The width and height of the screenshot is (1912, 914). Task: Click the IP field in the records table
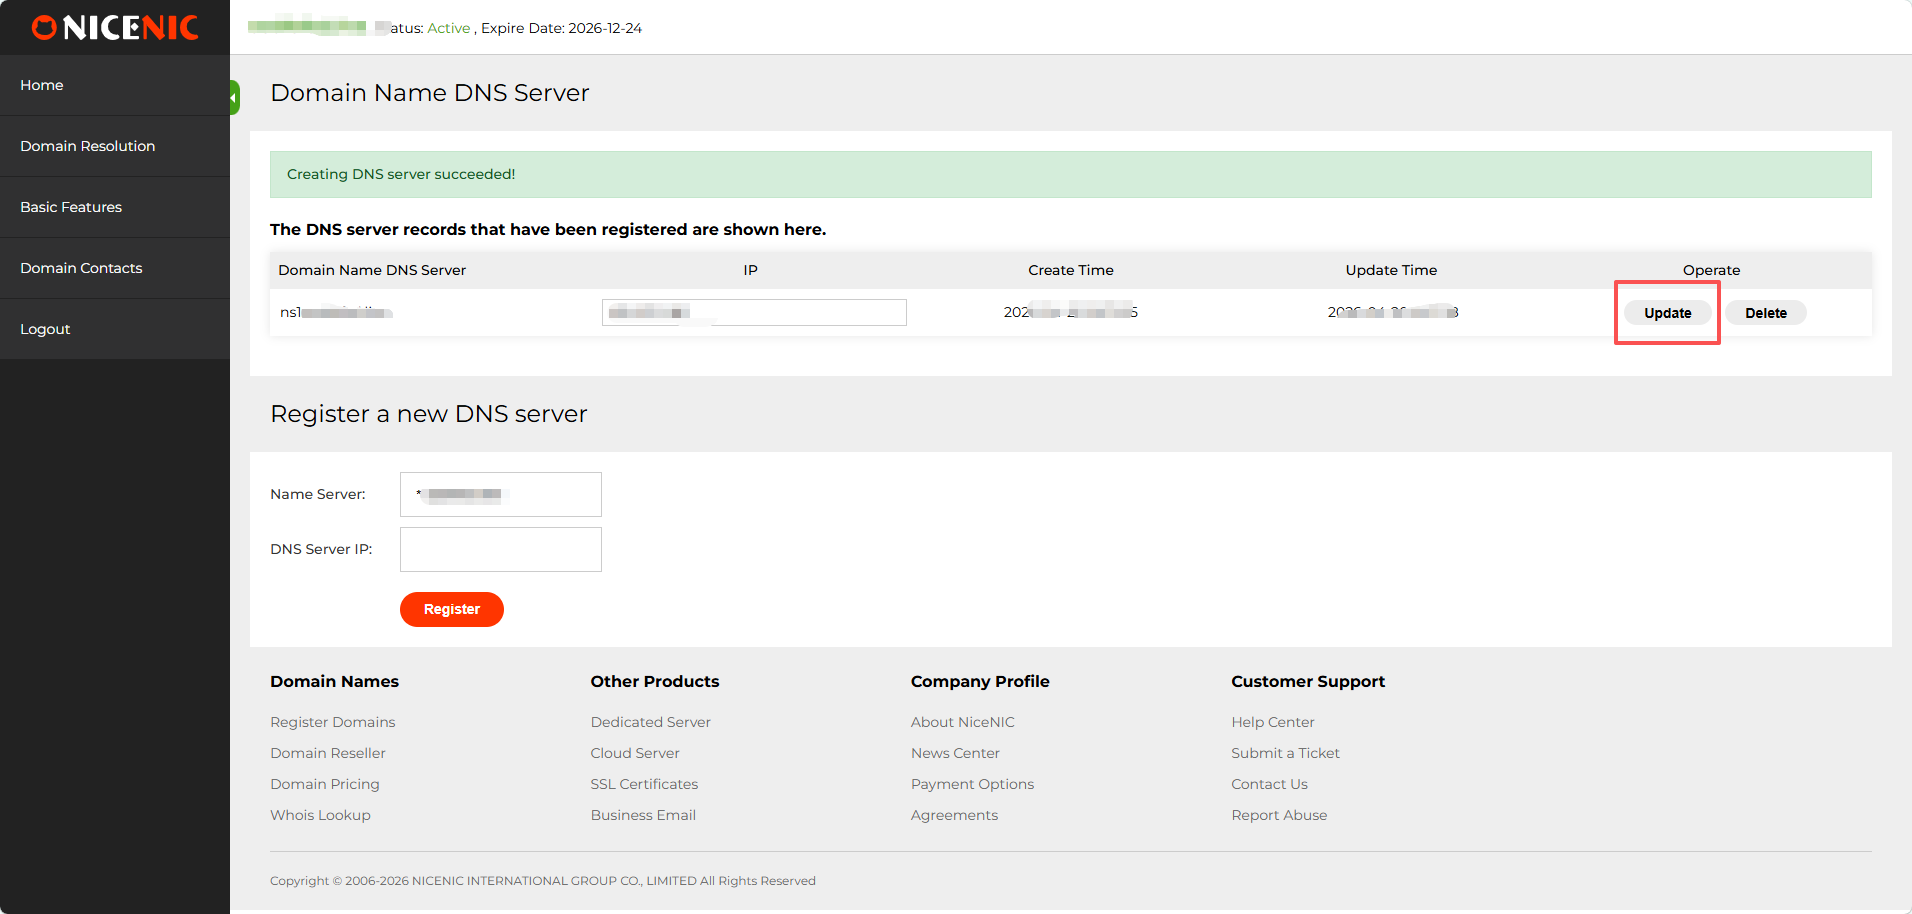[x=754, y=313]
